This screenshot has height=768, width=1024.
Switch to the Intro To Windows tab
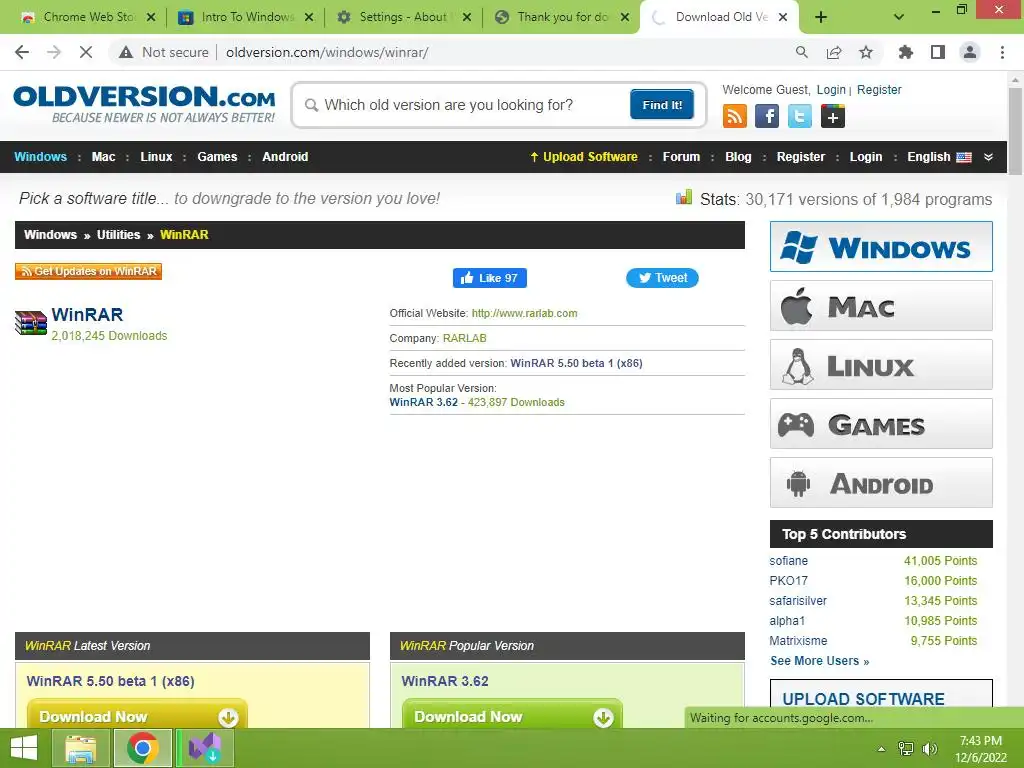(x=245, y=17)
